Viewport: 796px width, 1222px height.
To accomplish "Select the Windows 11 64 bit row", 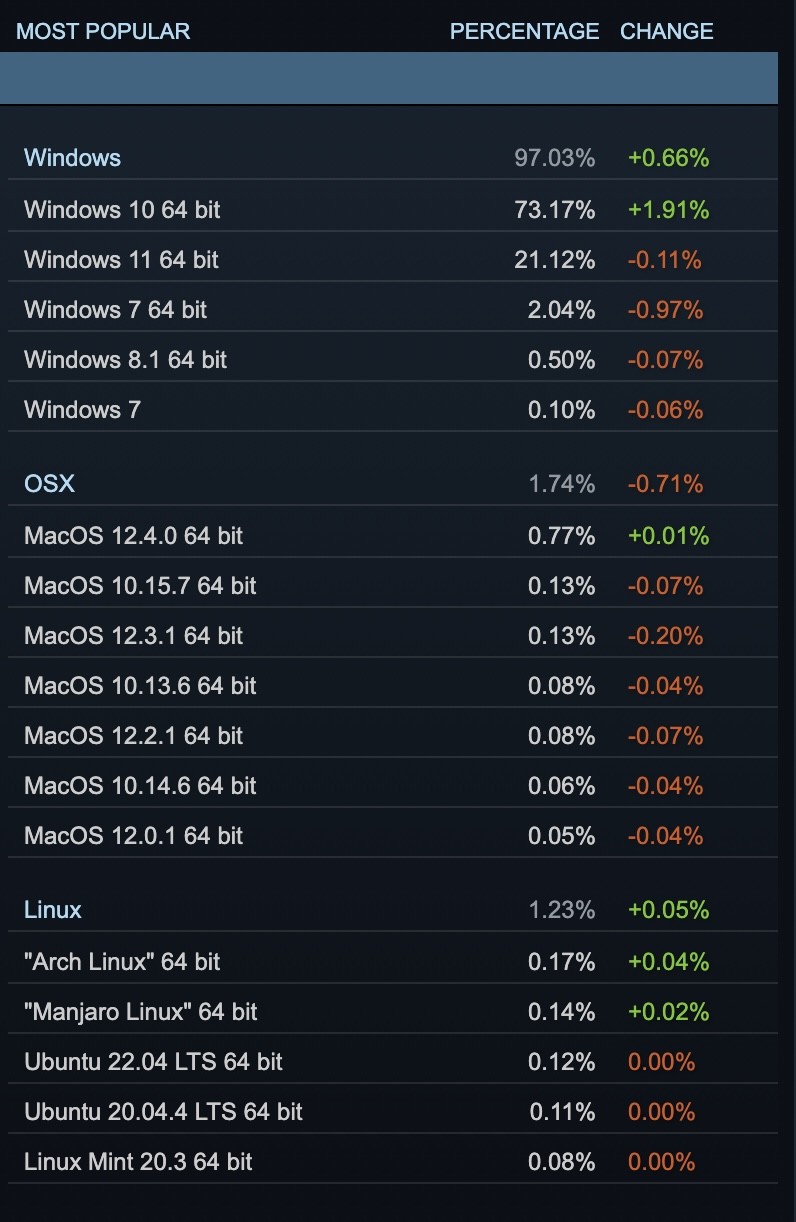I will click(x=392, y=259).
